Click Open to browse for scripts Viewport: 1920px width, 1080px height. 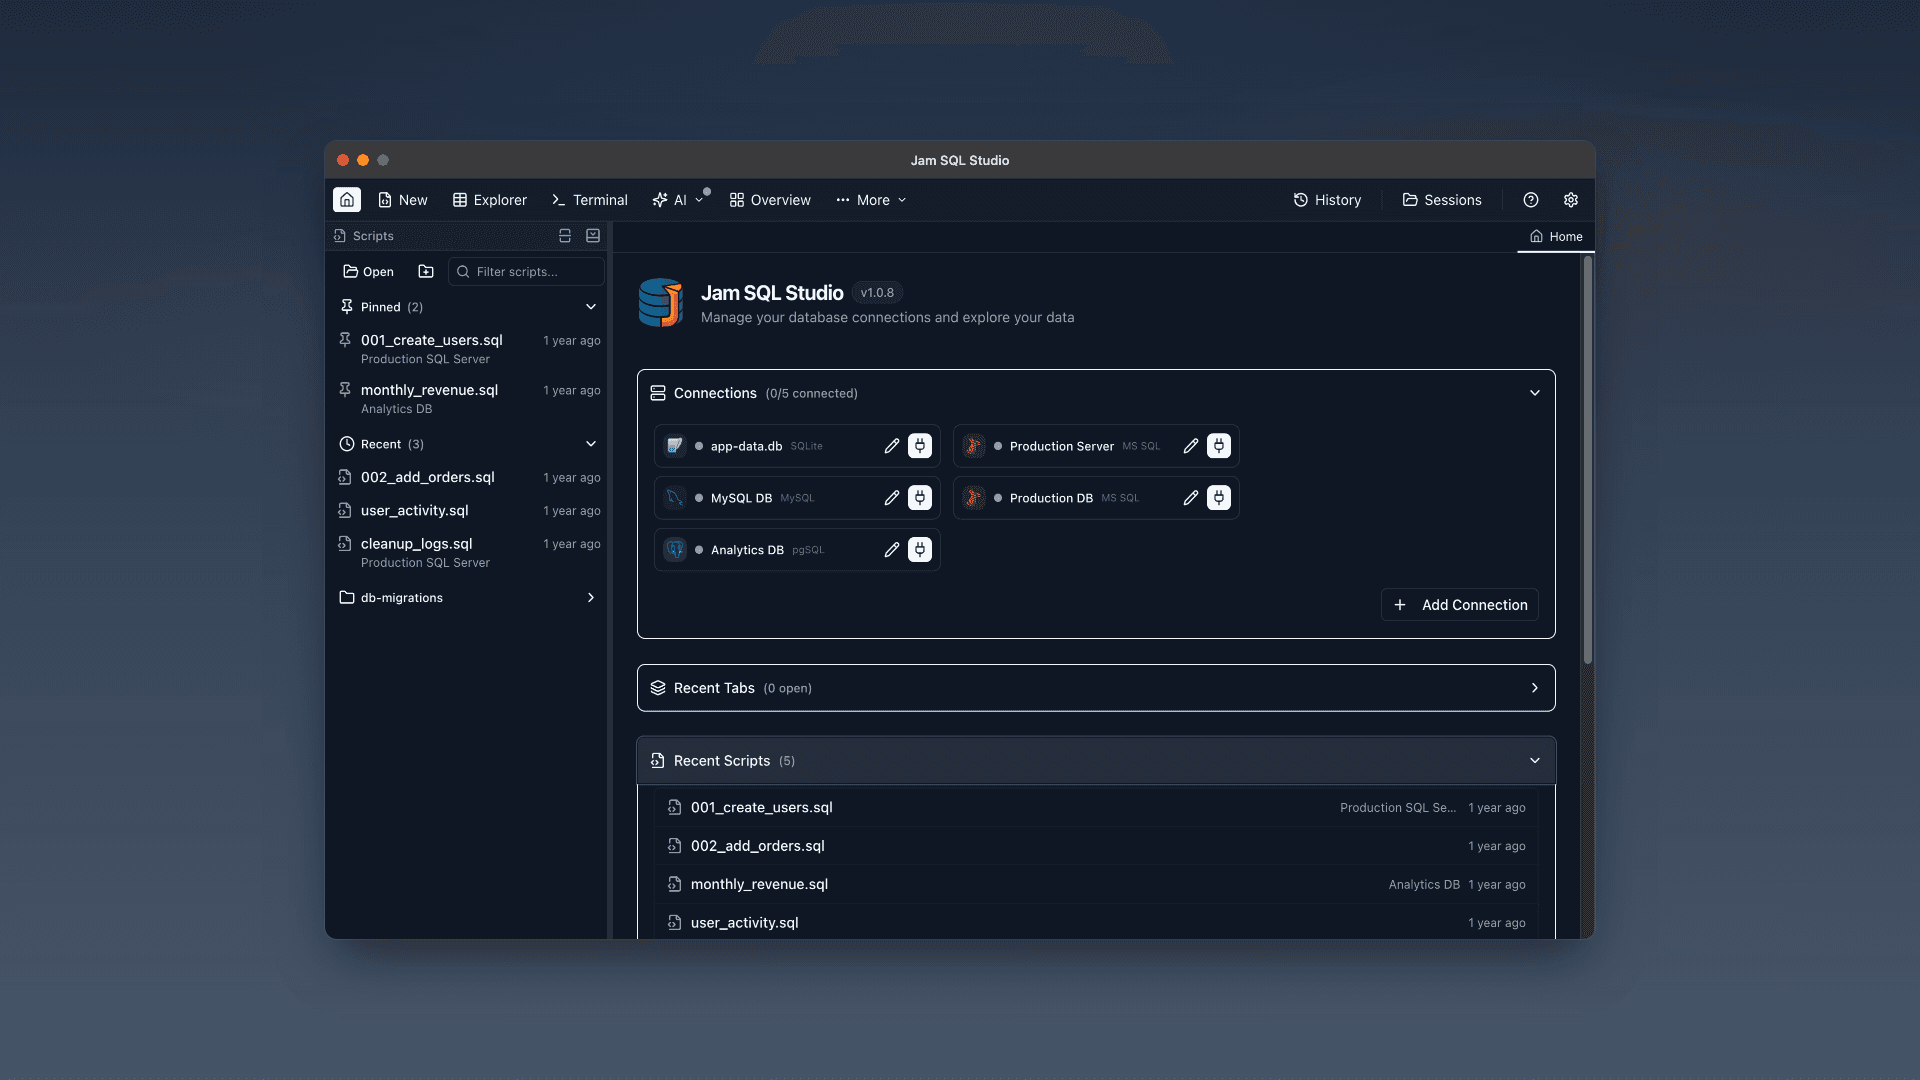coord(367,271)
